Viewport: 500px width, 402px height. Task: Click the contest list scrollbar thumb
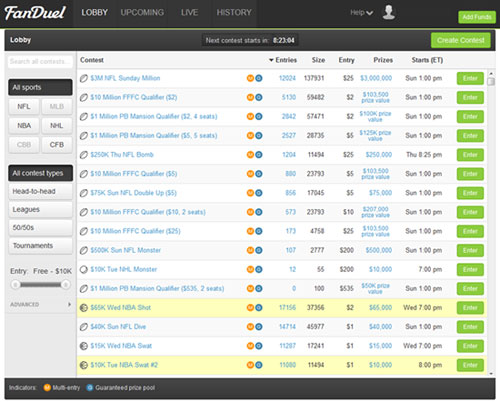(491, 81)
